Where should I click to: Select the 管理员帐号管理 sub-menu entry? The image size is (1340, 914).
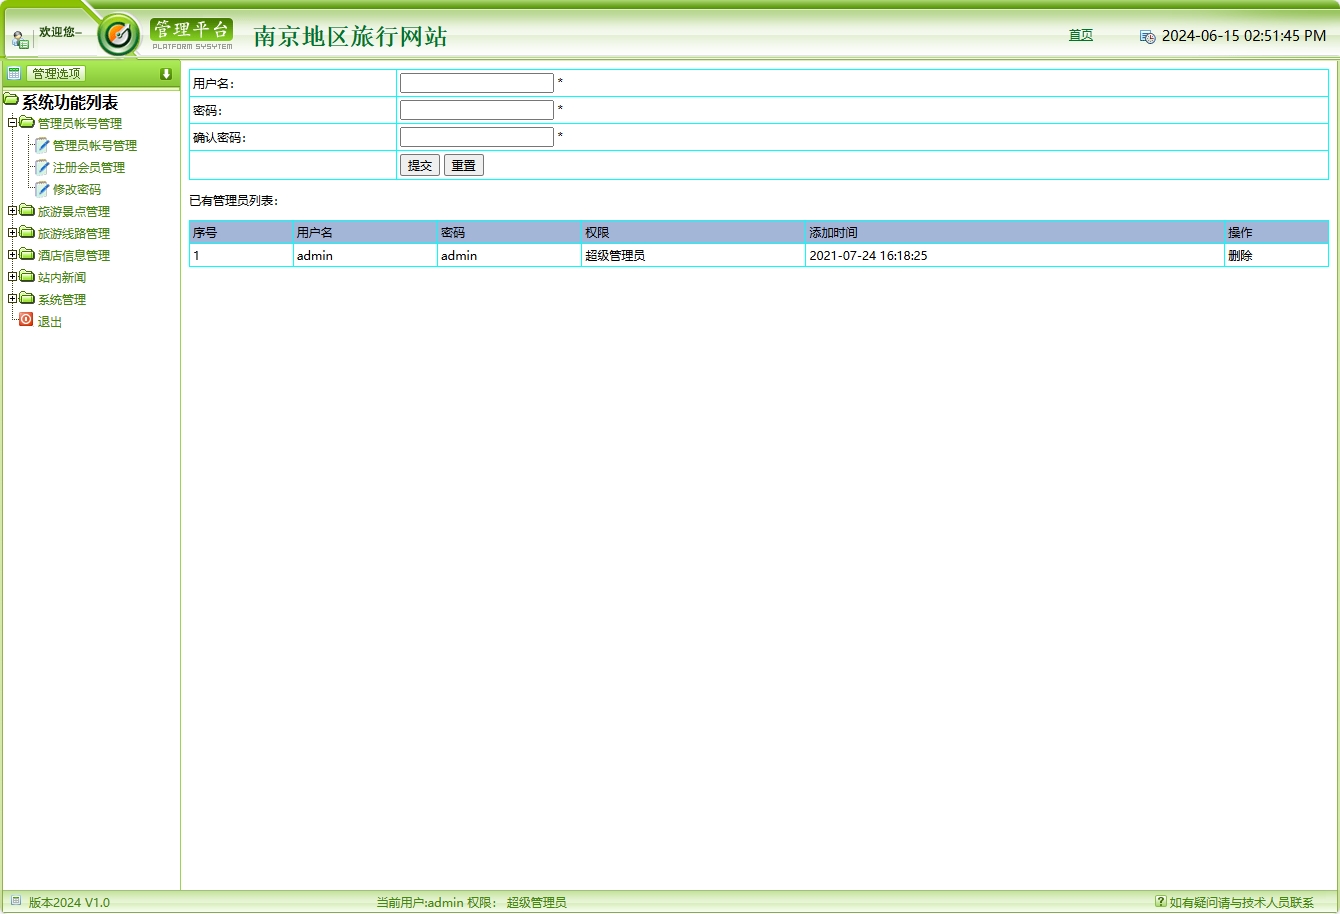point(95,146)
